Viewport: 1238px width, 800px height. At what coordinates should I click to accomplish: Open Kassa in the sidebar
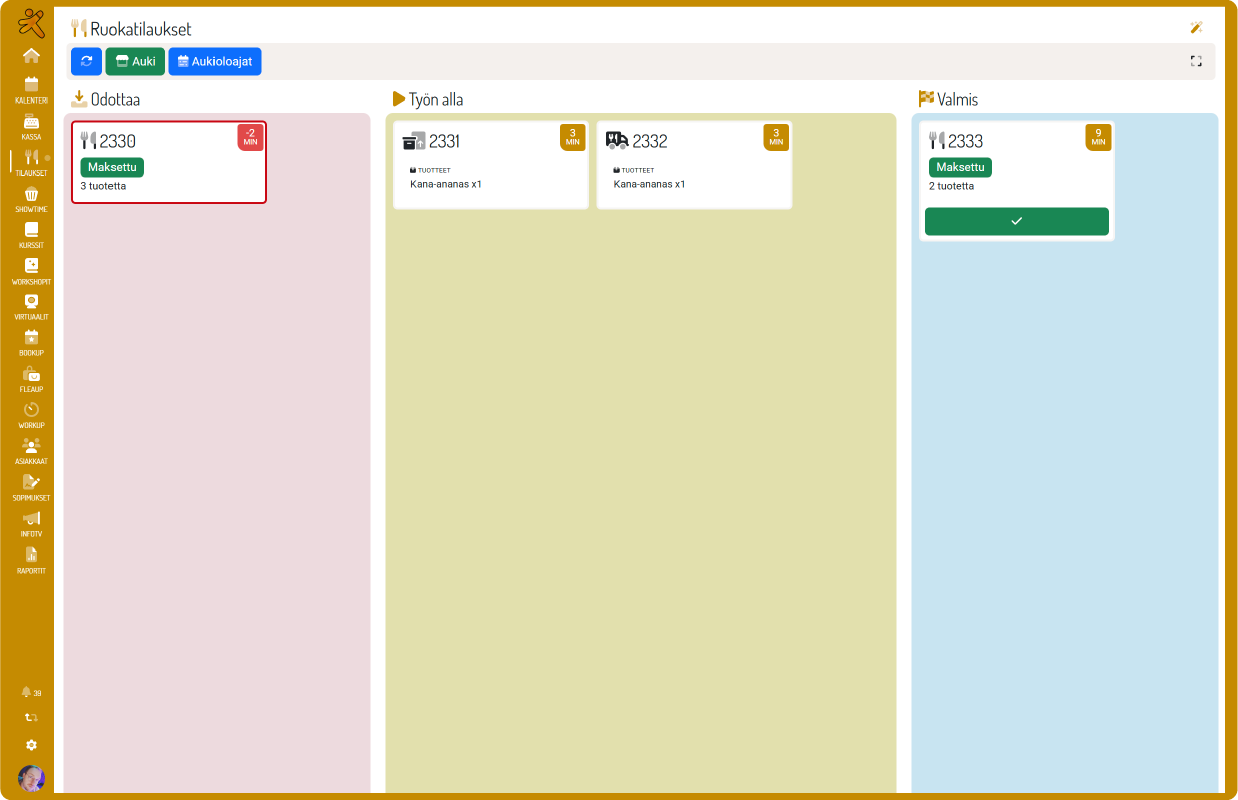tap(31, 126)
